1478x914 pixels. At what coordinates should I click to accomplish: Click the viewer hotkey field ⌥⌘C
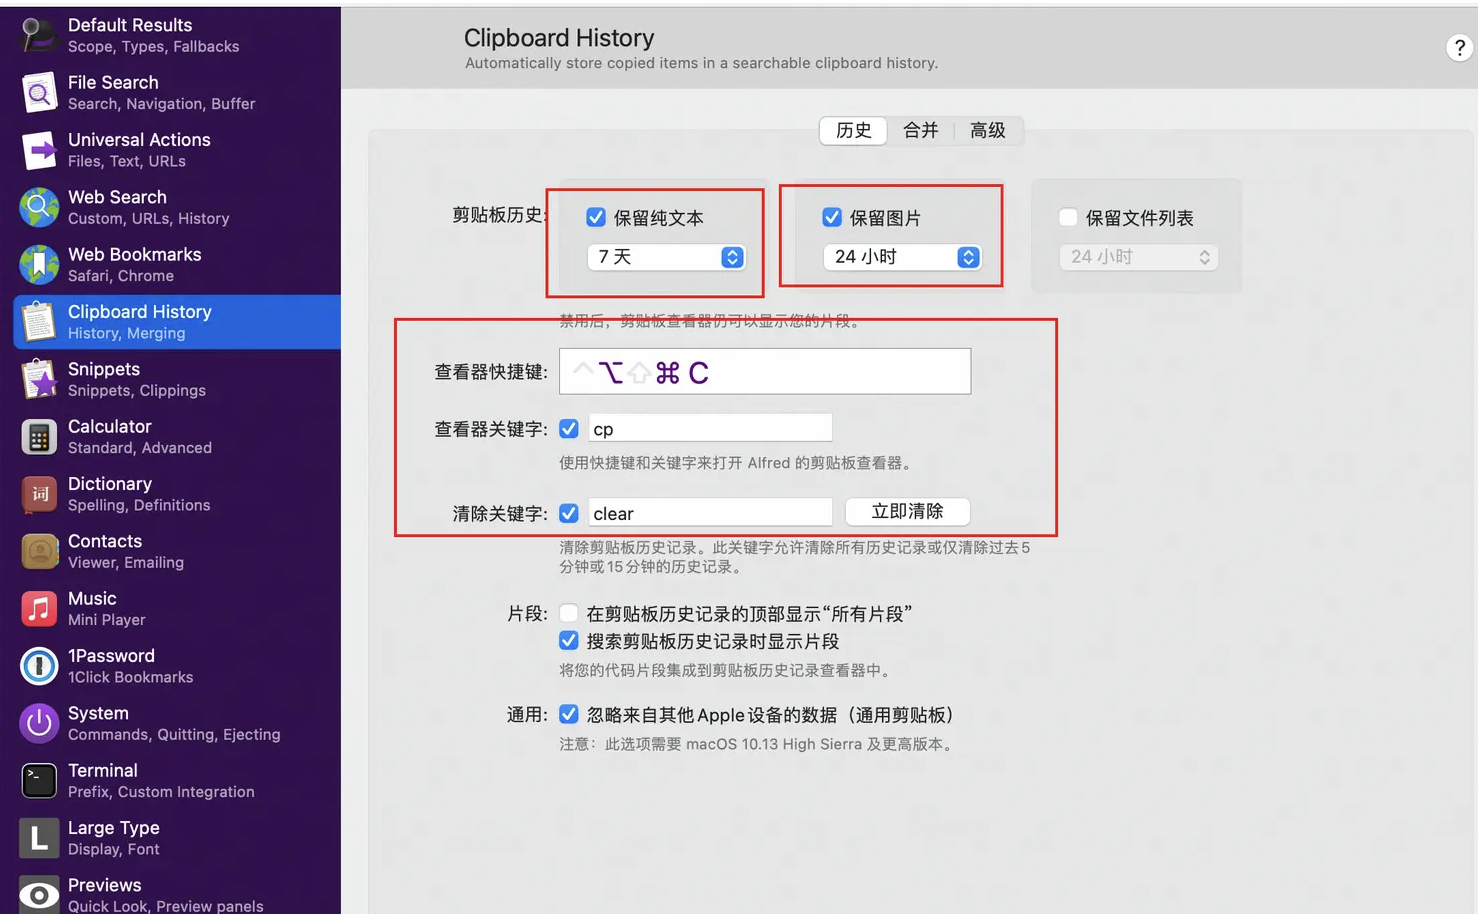click(765, 371)
